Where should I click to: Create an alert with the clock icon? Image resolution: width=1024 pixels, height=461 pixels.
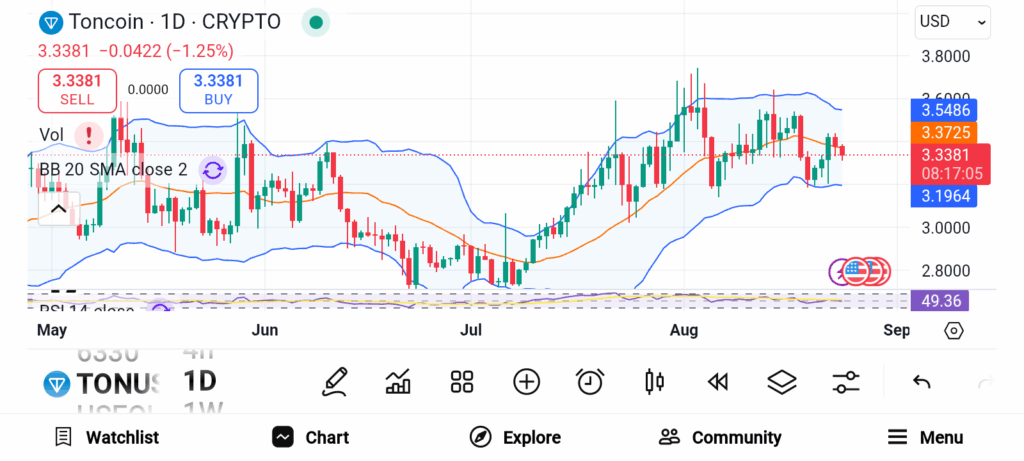point(590,381)
